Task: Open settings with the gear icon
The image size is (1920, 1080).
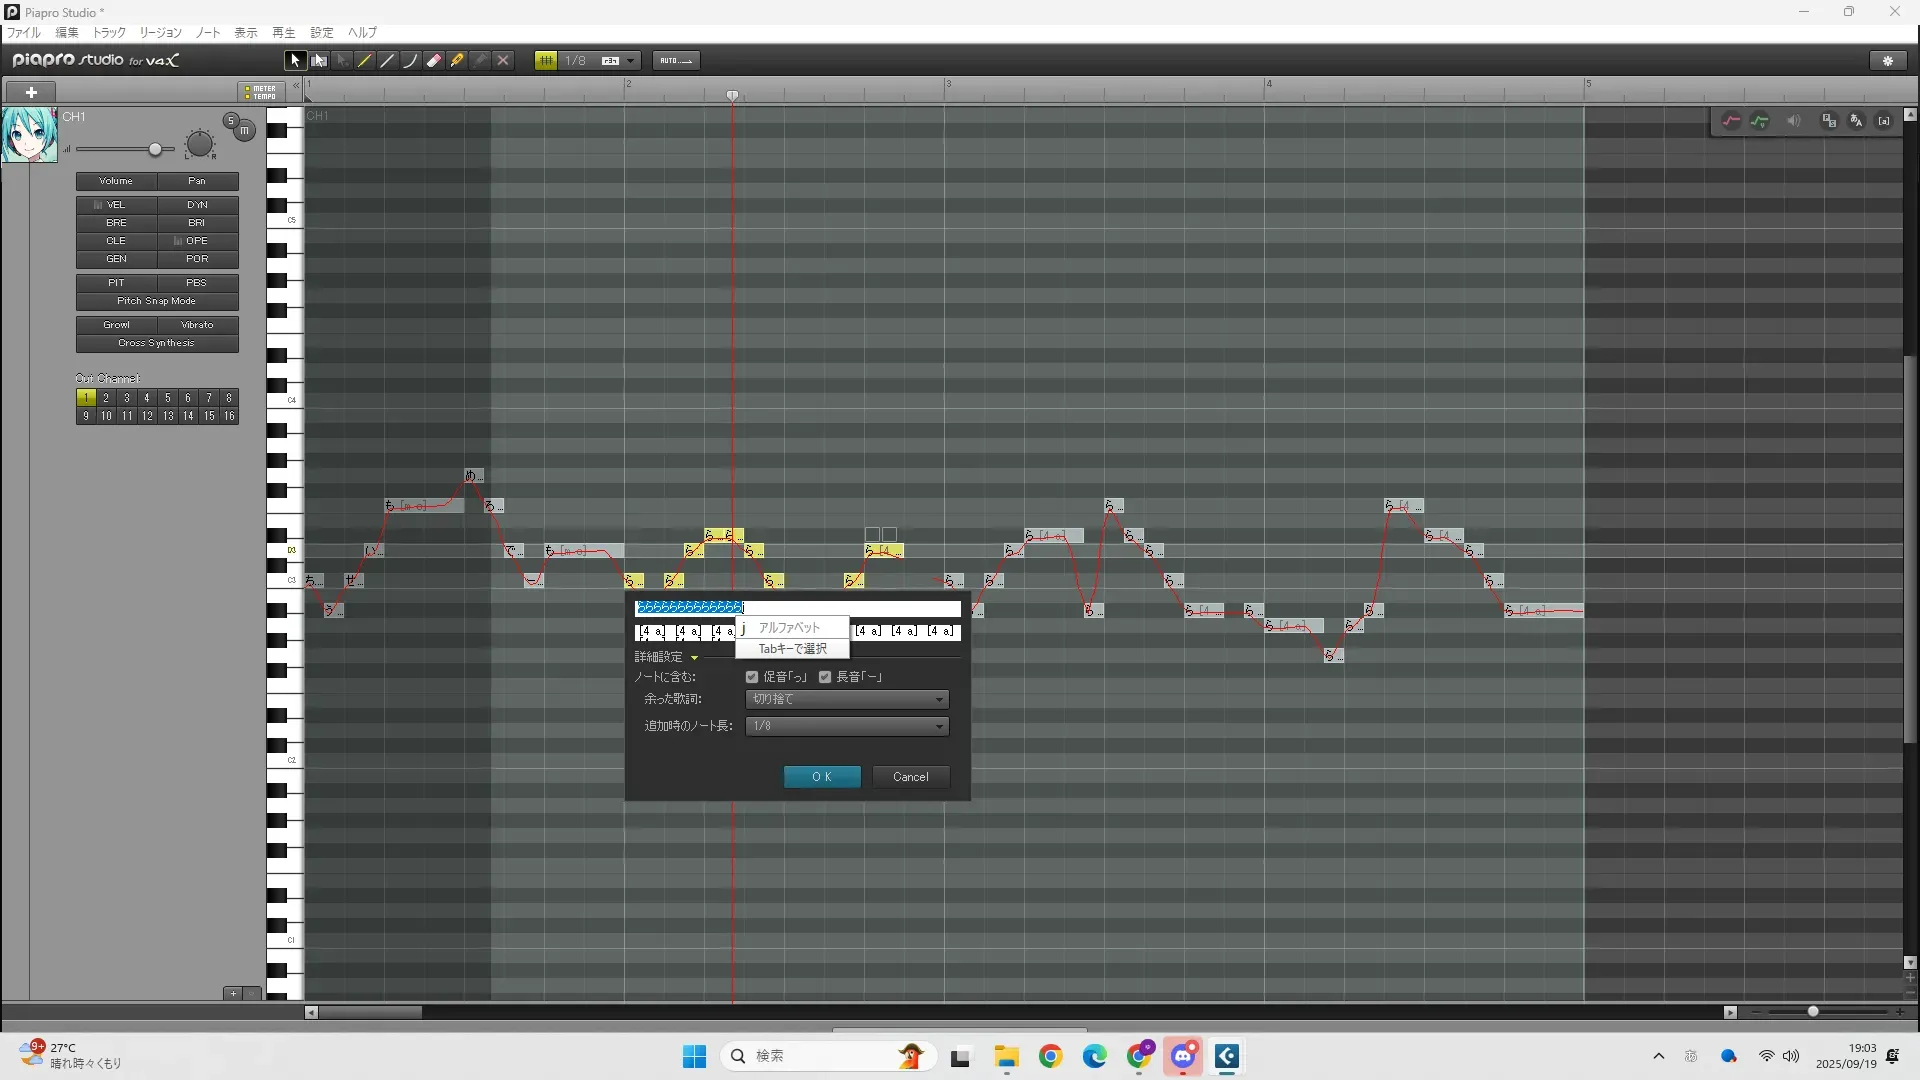Action: (x=1888, y=61)
